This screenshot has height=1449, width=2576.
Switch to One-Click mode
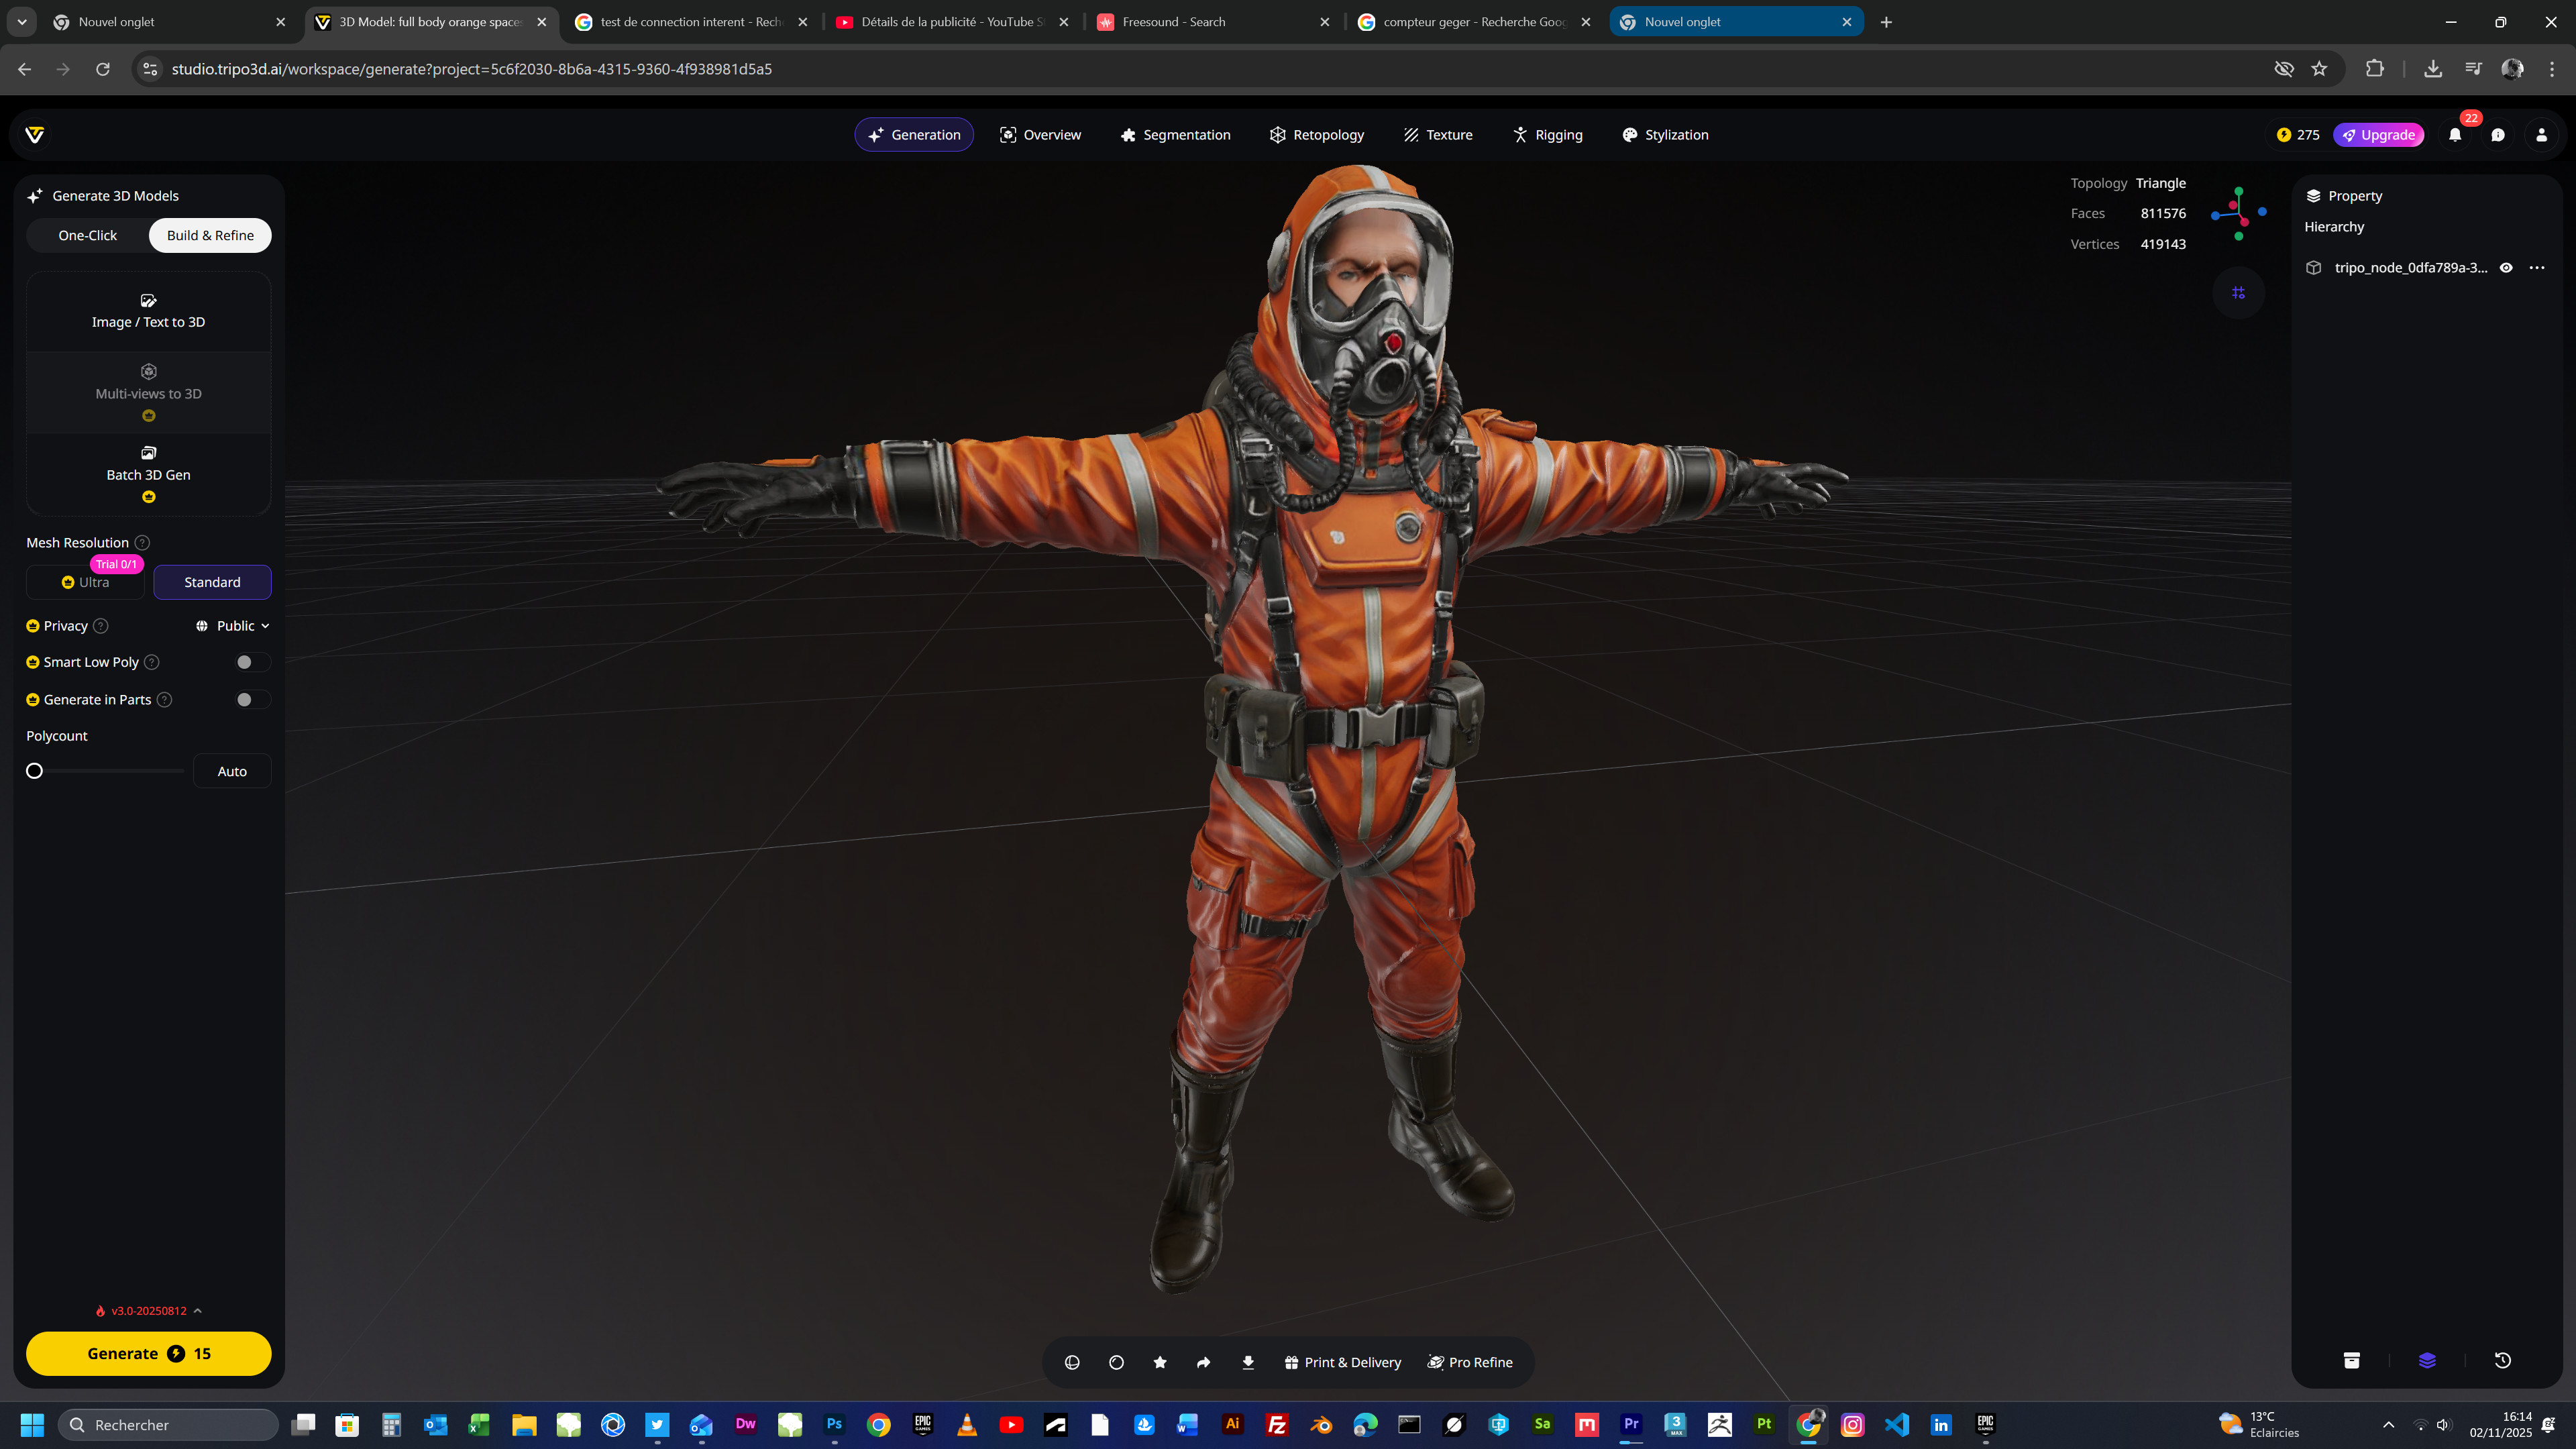click(88, 236)
